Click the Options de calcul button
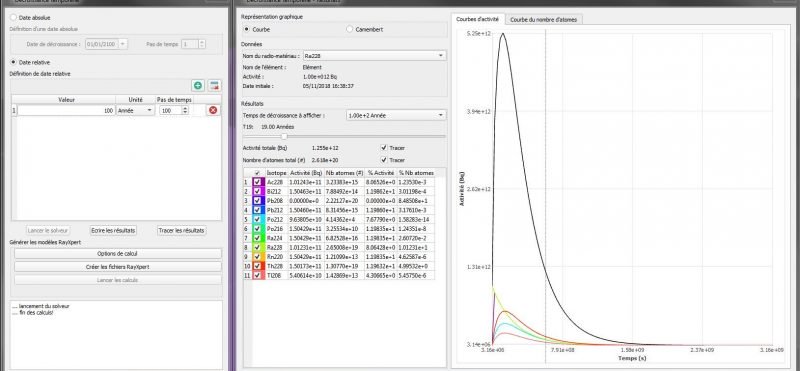 117,254
